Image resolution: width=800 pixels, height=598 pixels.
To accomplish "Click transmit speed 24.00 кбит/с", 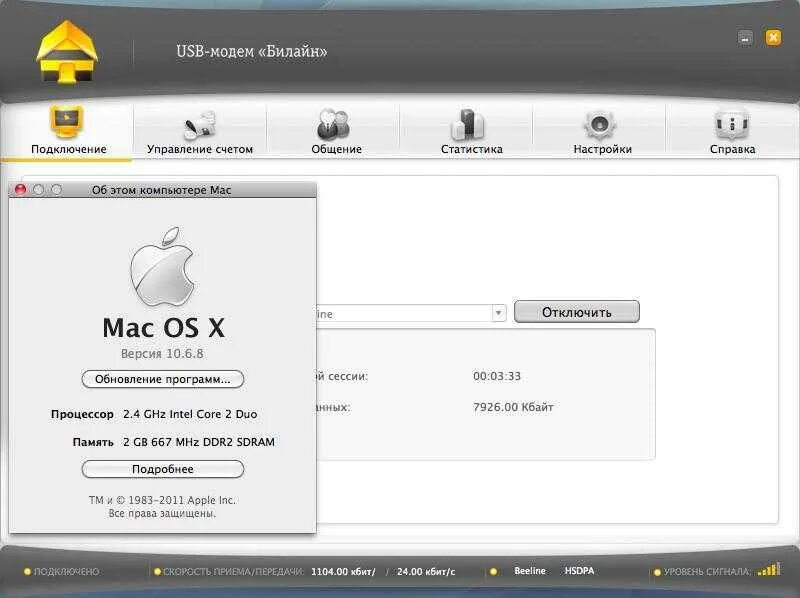I will click(426, 571).
